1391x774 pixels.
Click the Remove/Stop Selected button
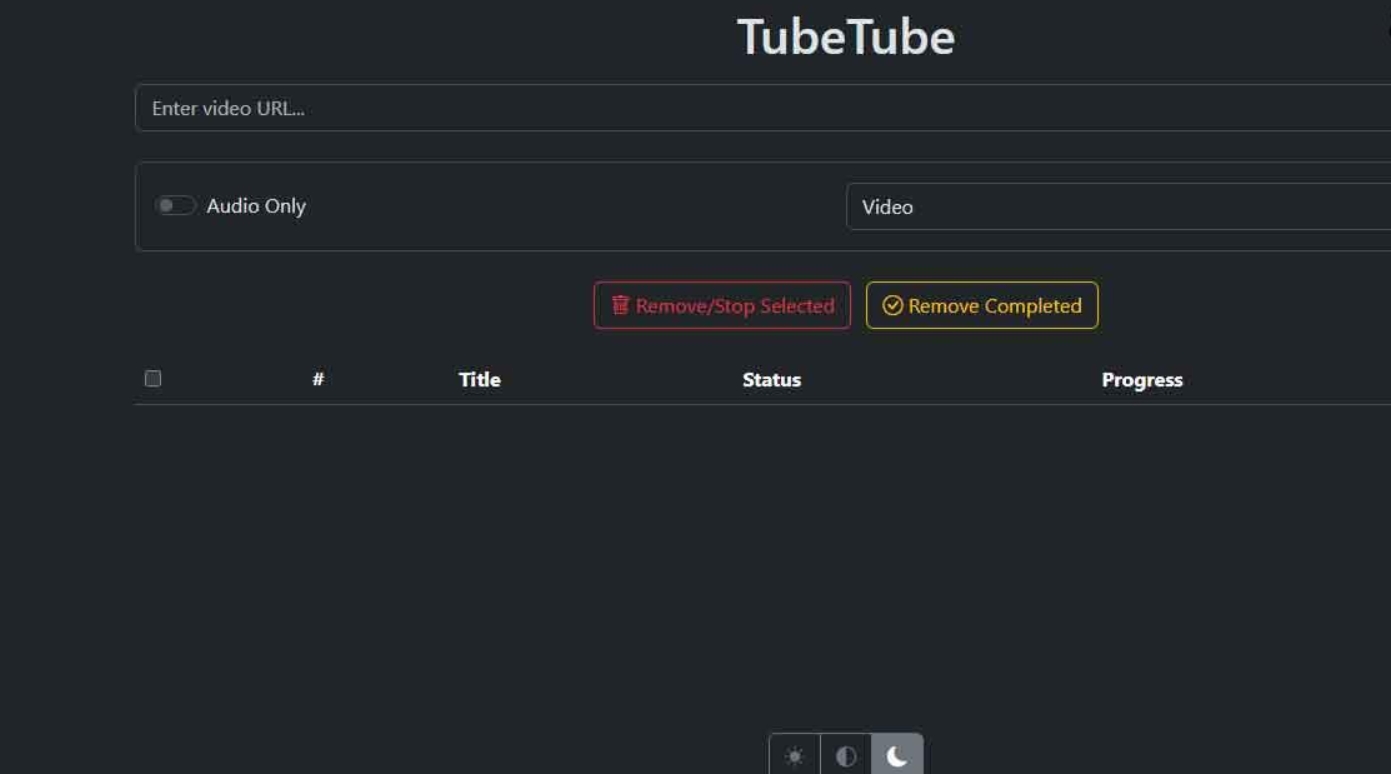(x=722, y=305)
